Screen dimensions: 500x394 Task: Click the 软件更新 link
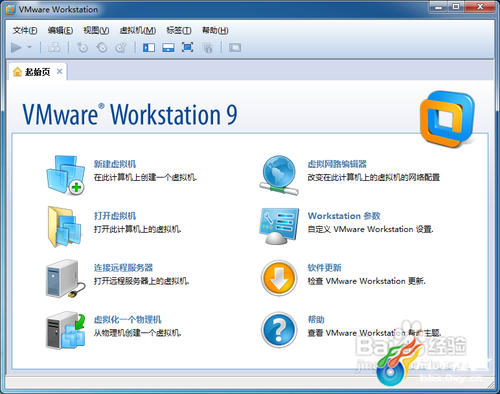click(x=324, y=268)
